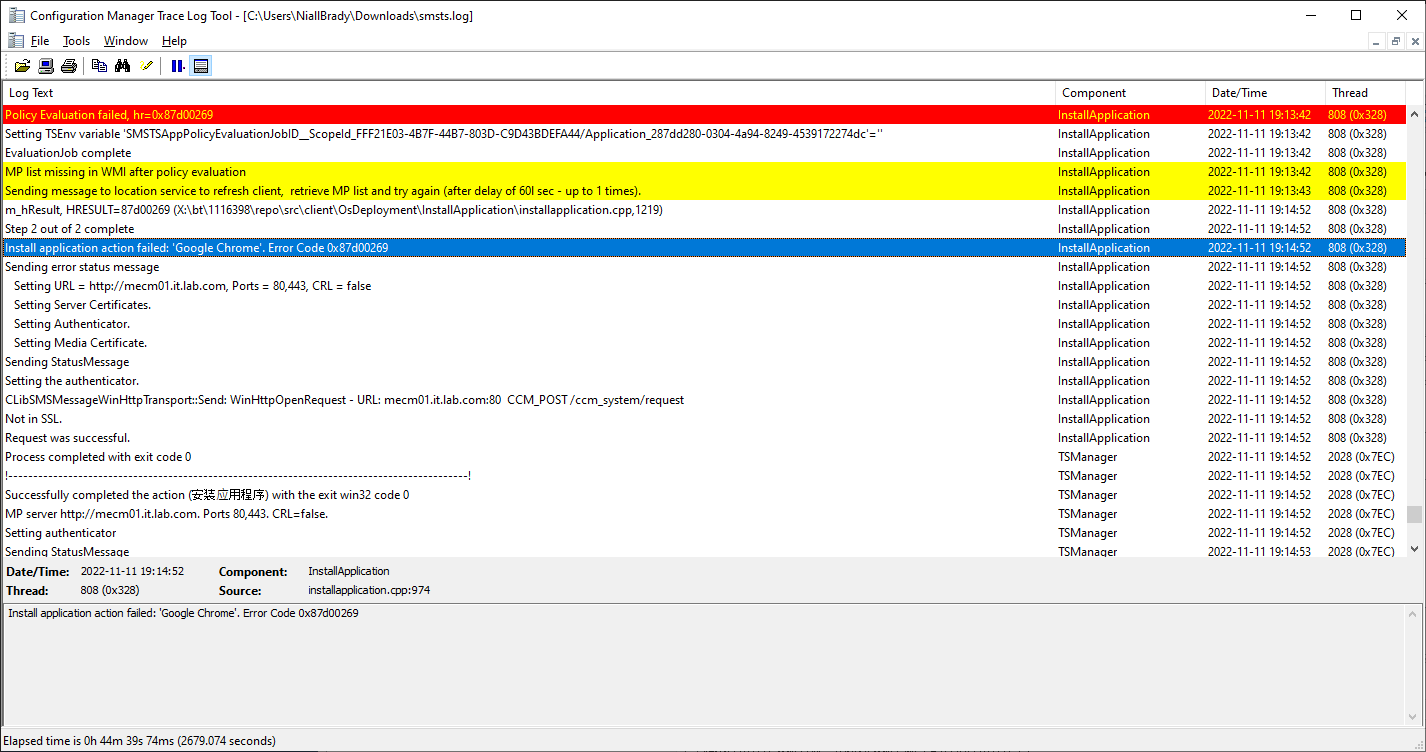
Task: Select highlighted 'Install application action failed' row
Action: point(704,248)
